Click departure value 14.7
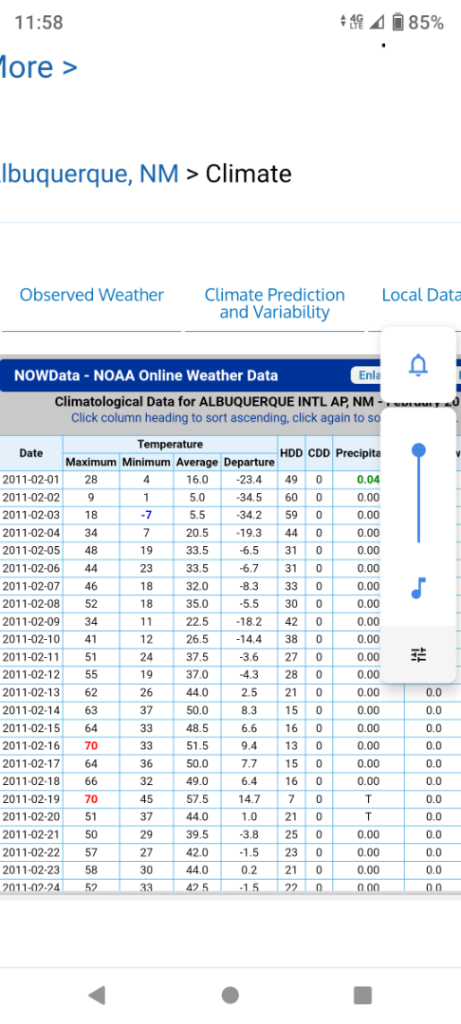This screenshot has height=1024, width=461. point(249,799)
